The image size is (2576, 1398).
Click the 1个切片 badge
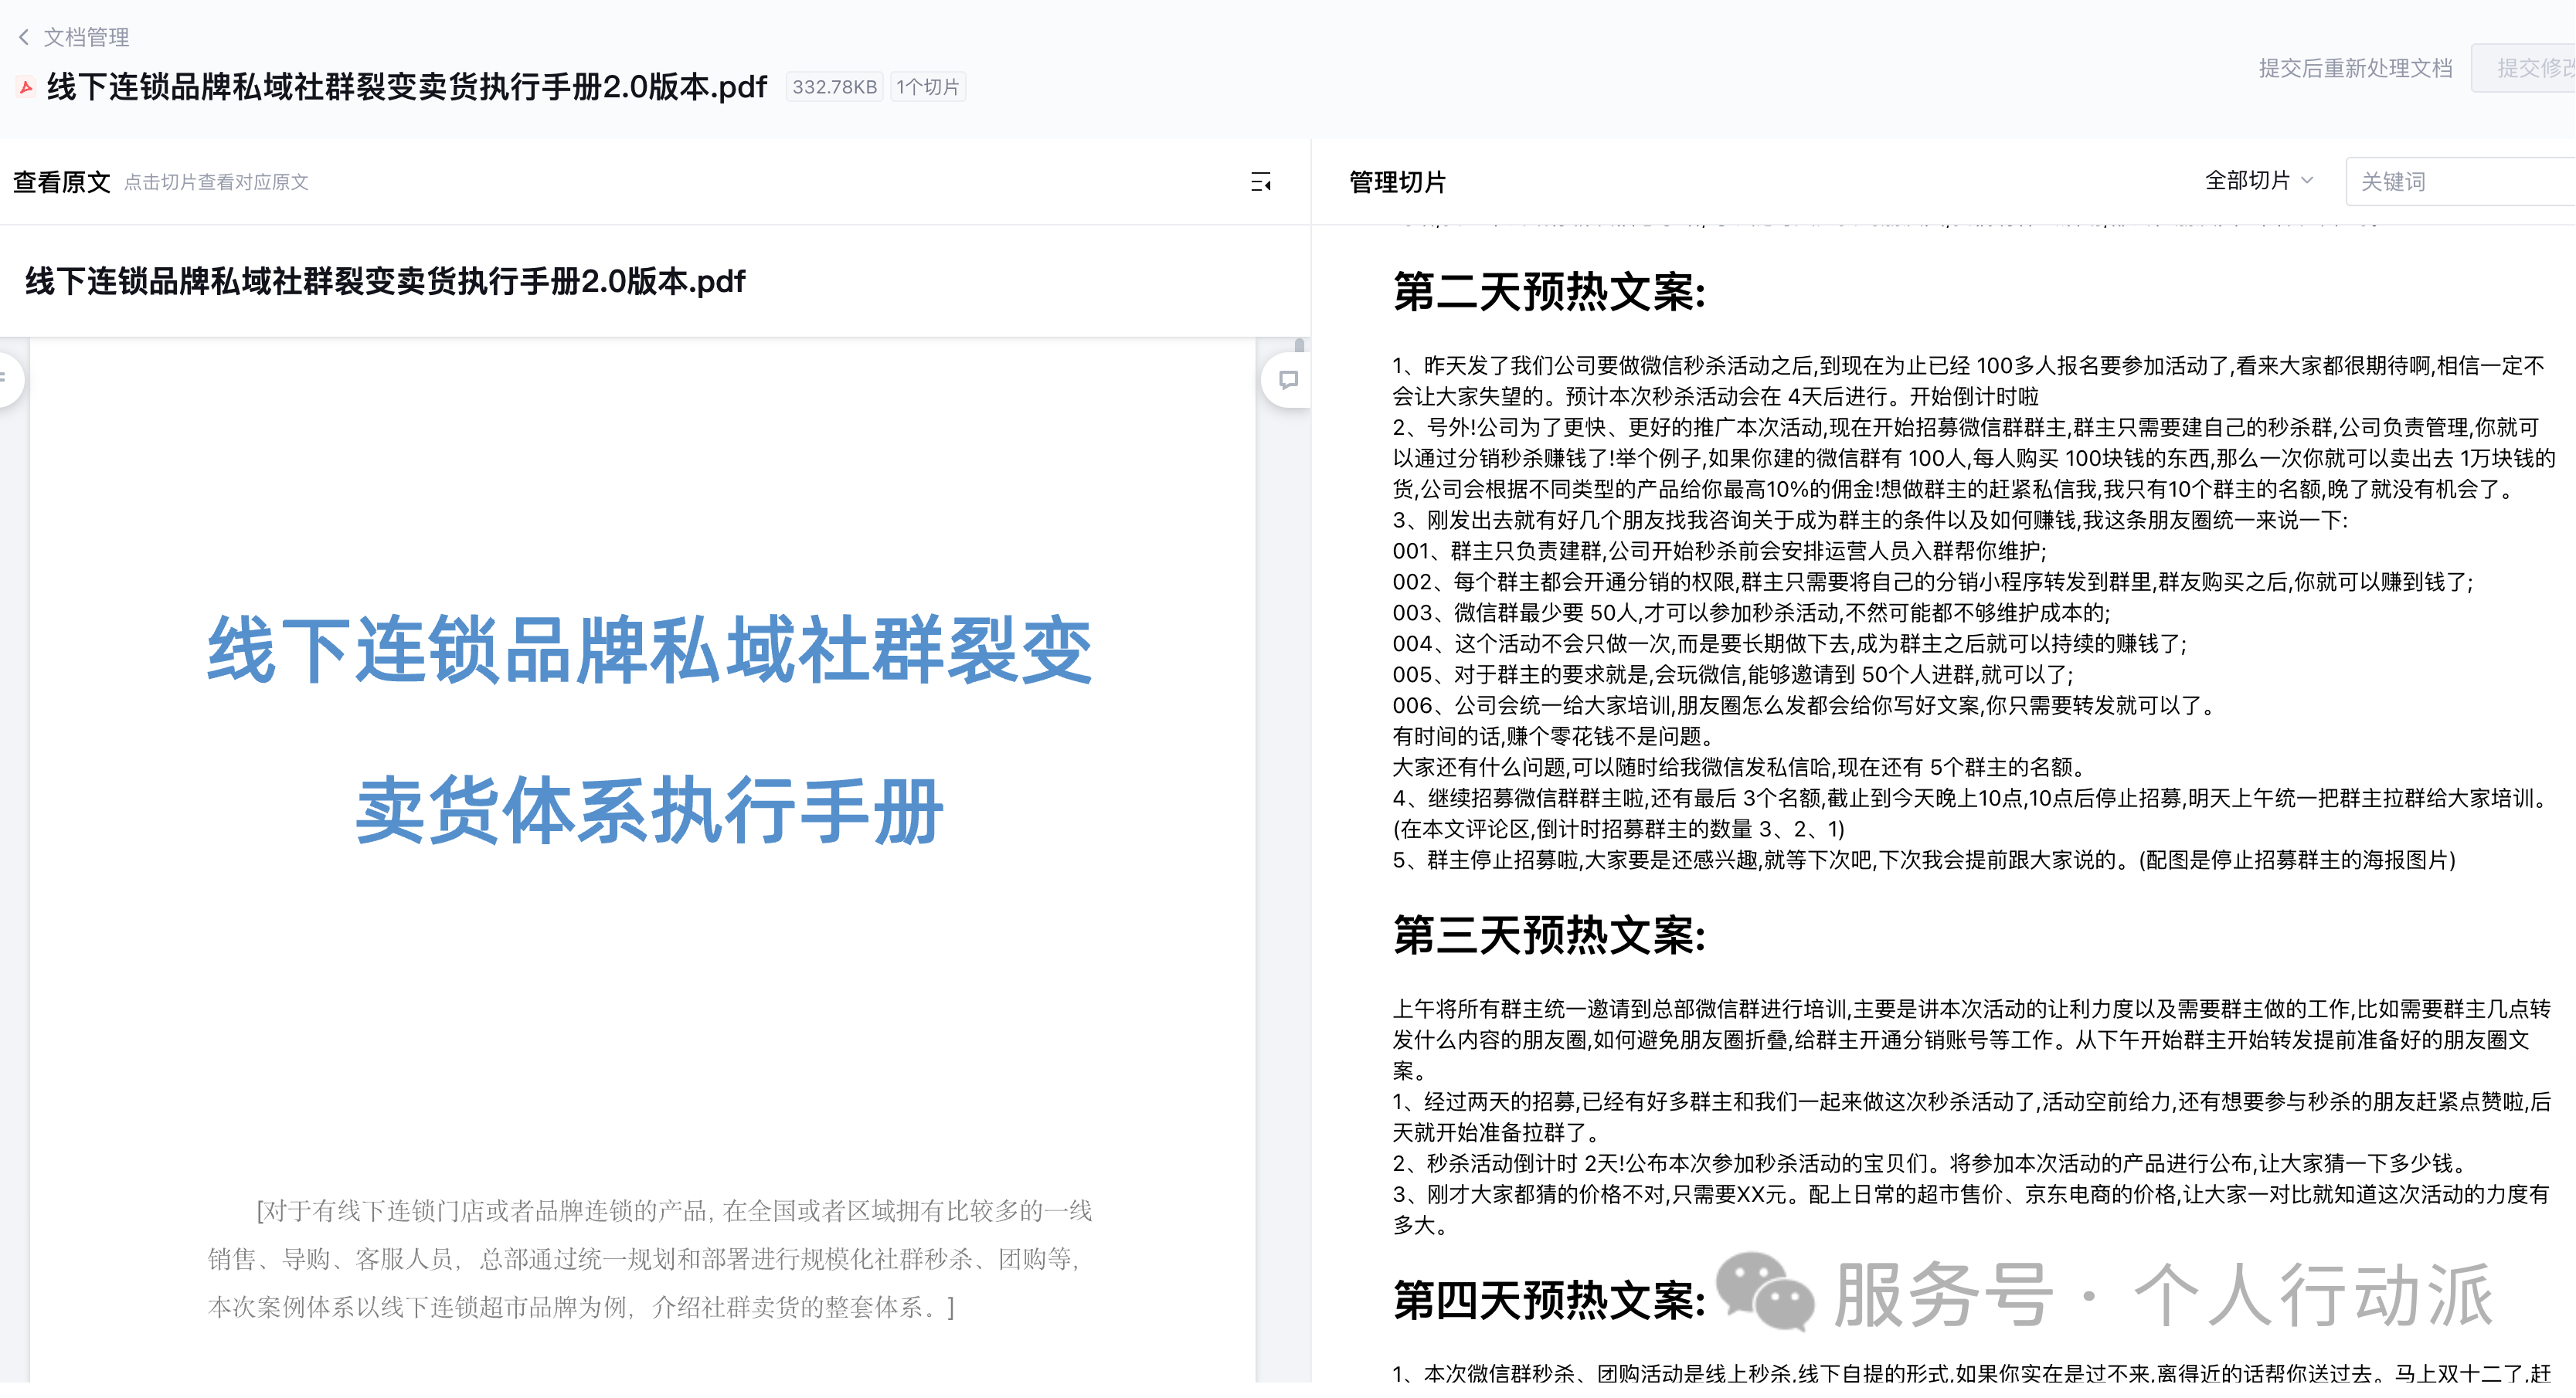[x=927, y=87]
